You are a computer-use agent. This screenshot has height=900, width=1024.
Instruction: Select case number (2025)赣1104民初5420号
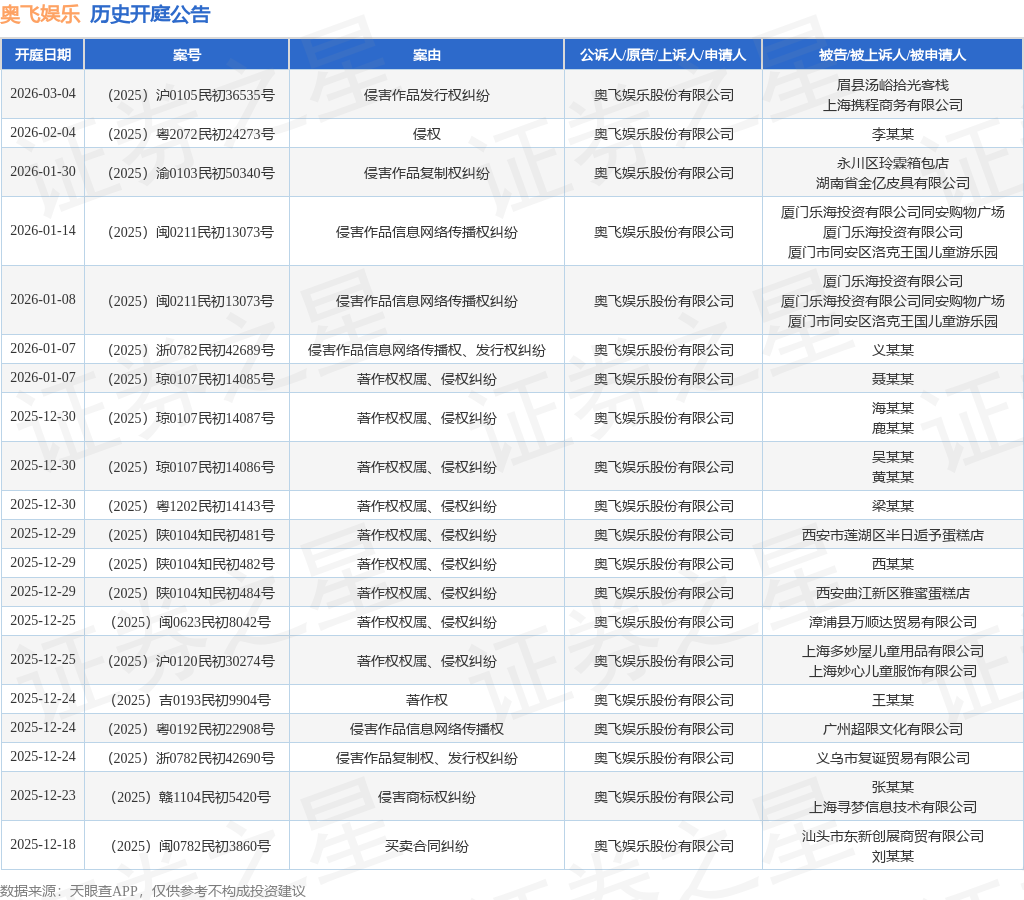191,797
